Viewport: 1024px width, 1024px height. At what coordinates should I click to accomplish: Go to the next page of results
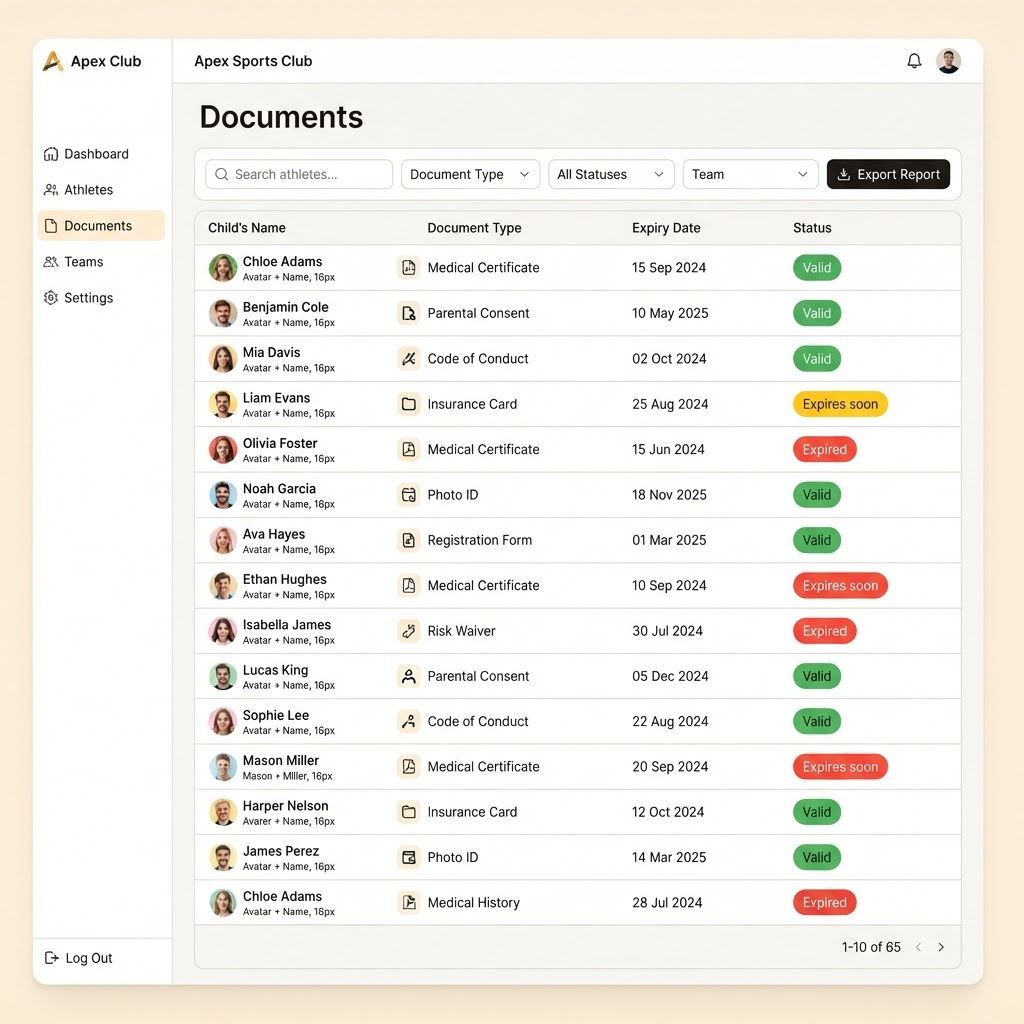[941, 947]
